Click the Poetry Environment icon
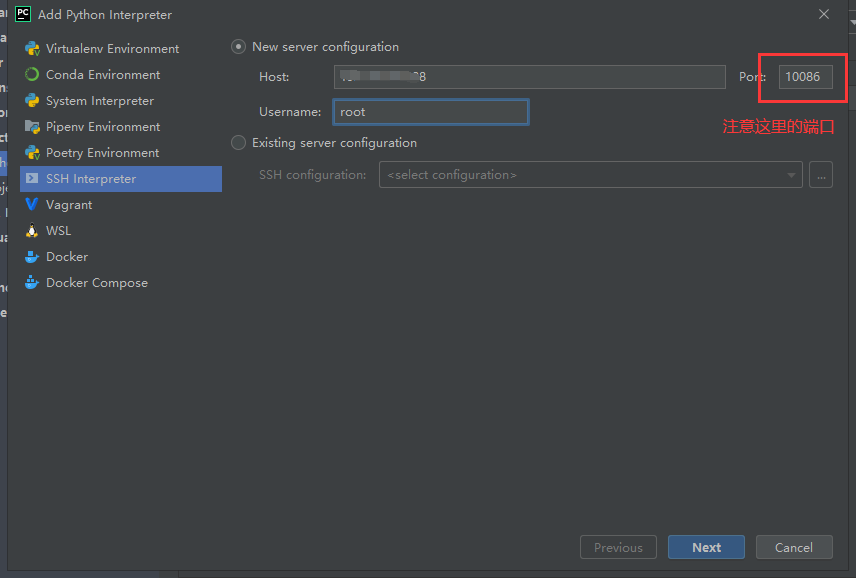Screen dimensions: 856x578 (32, 153)
